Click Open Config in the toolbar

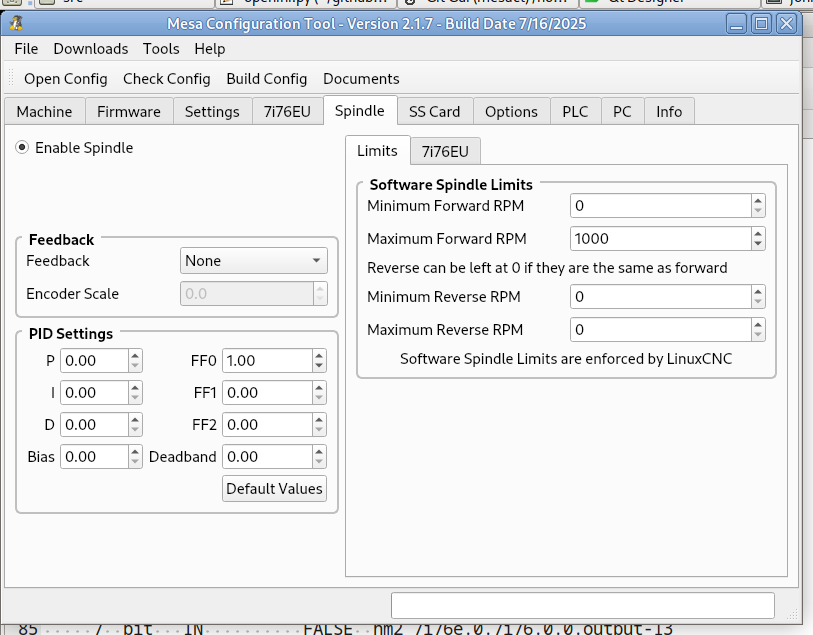tap(66, 79)
